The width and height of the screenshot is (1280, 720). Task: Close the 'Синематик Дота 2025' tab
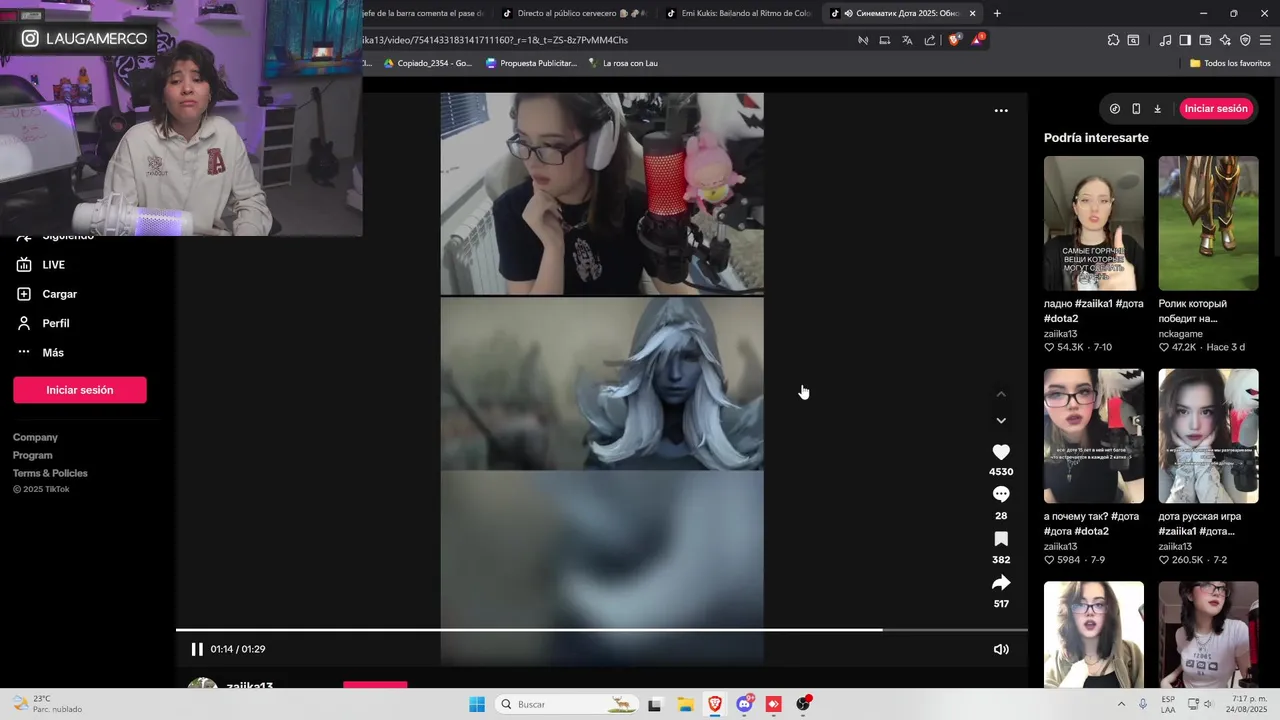pos(972,13)
